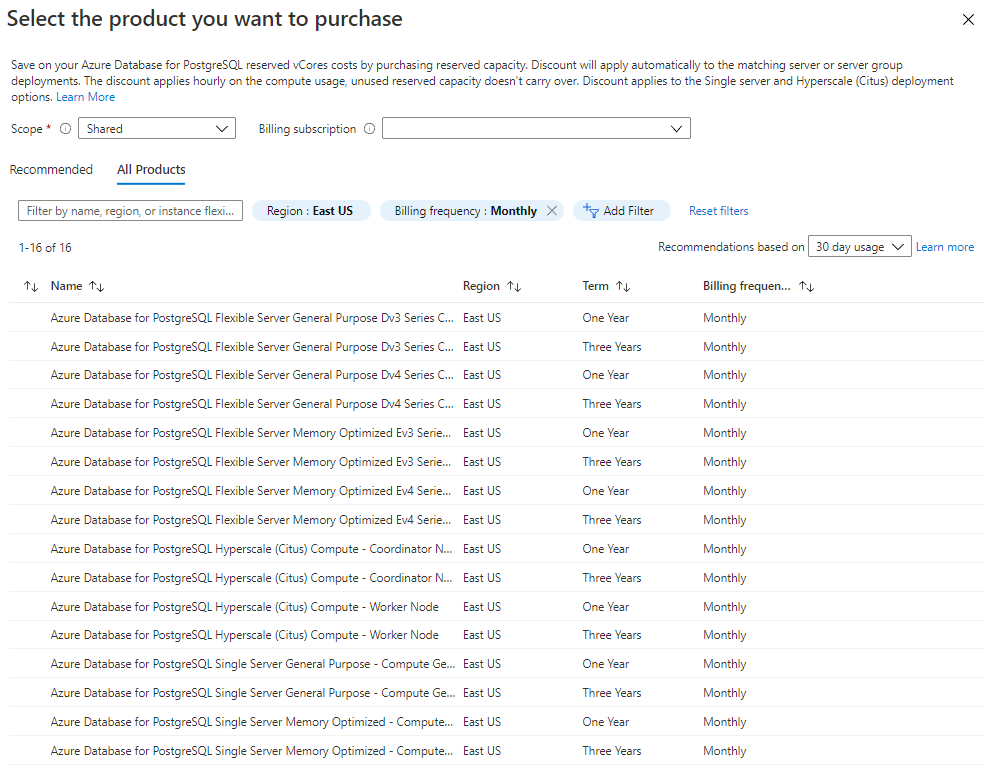This screenshot has width=985, height=773.
Task: Switch to the Recommended tab
Action: coord(51,170)
